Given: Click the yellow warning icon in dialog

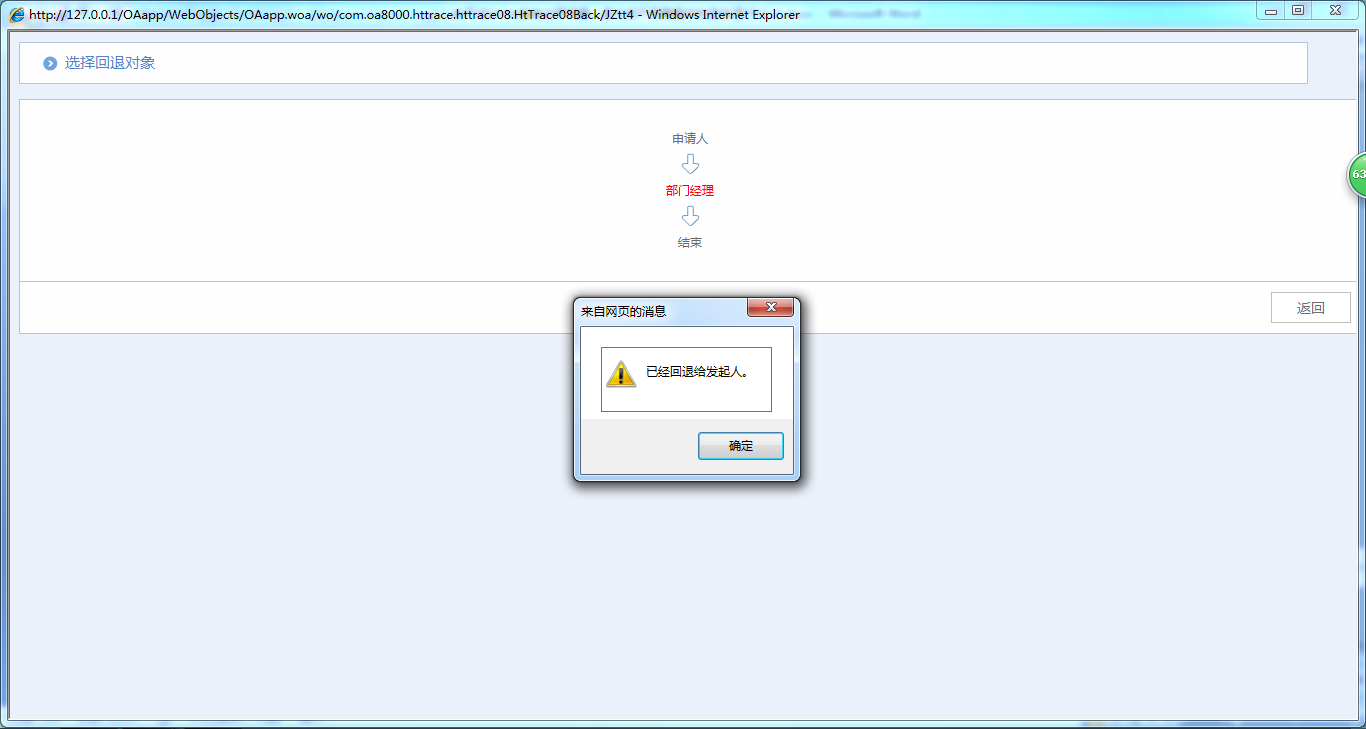Looking at the screenshot, I should 621,374.
